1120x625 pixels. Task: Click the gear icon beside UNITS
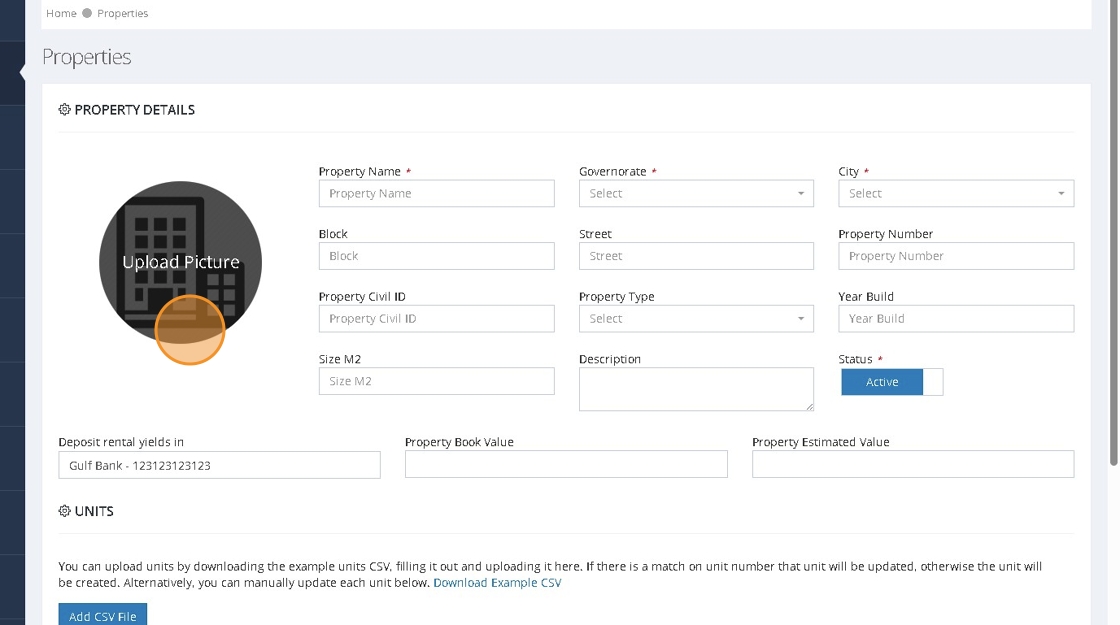[x=65, y=511]
